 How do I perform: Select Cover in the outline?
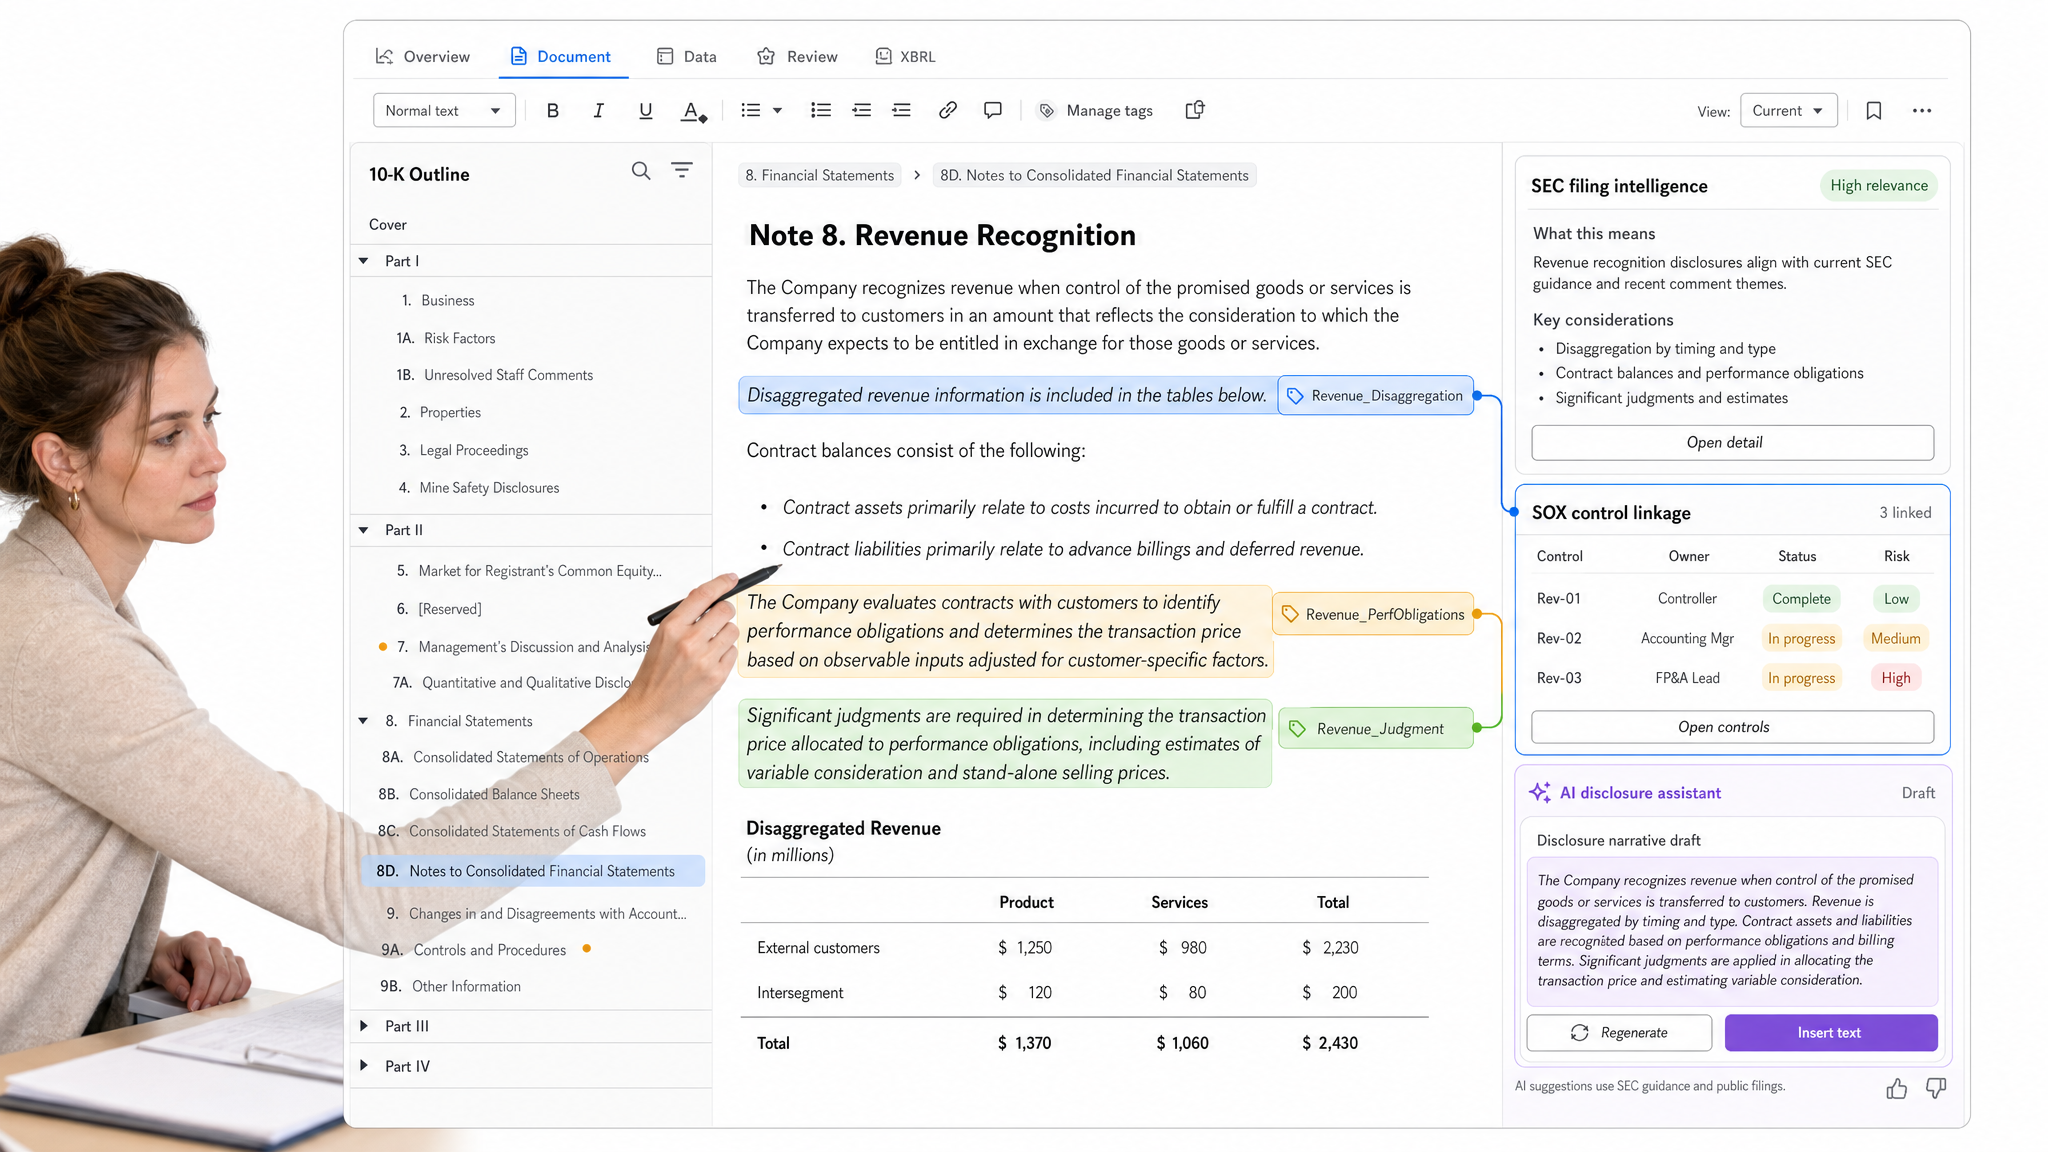tap(388, 225)
